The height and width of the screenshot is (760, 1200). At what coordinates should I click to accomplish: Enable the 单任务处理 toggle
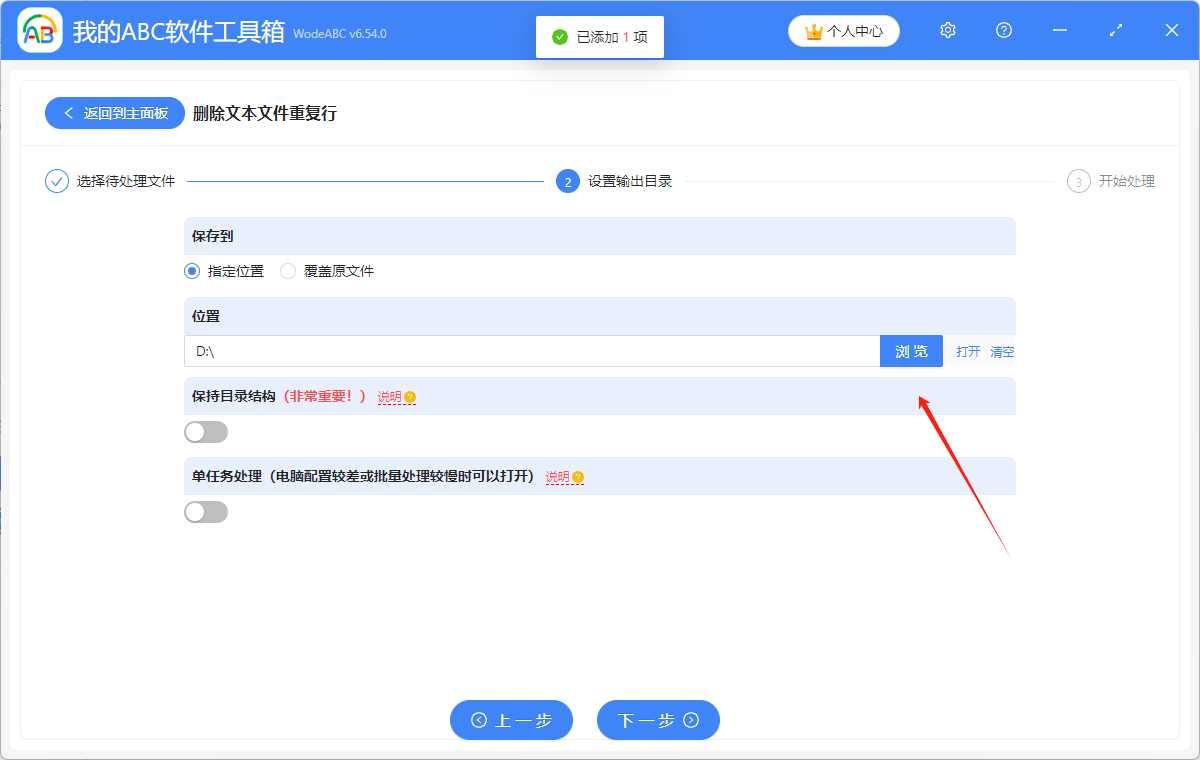pos(206,511)
